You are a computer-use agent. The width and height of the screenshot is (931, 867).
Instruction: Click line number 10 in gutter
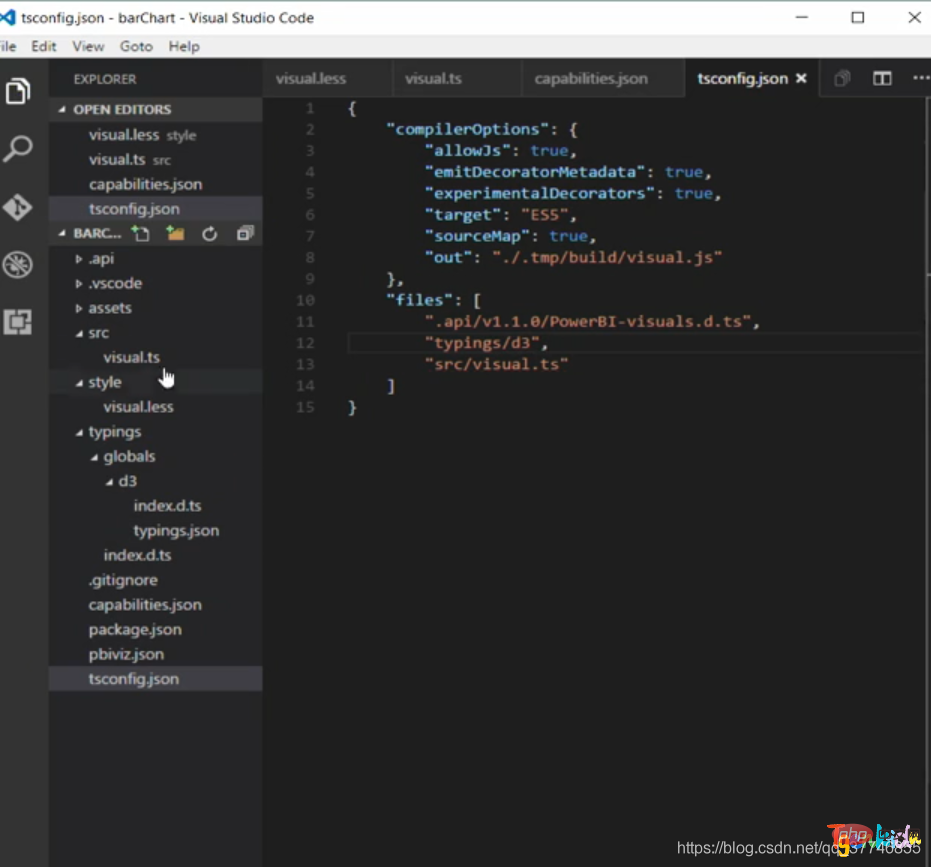tap(305, 300)
